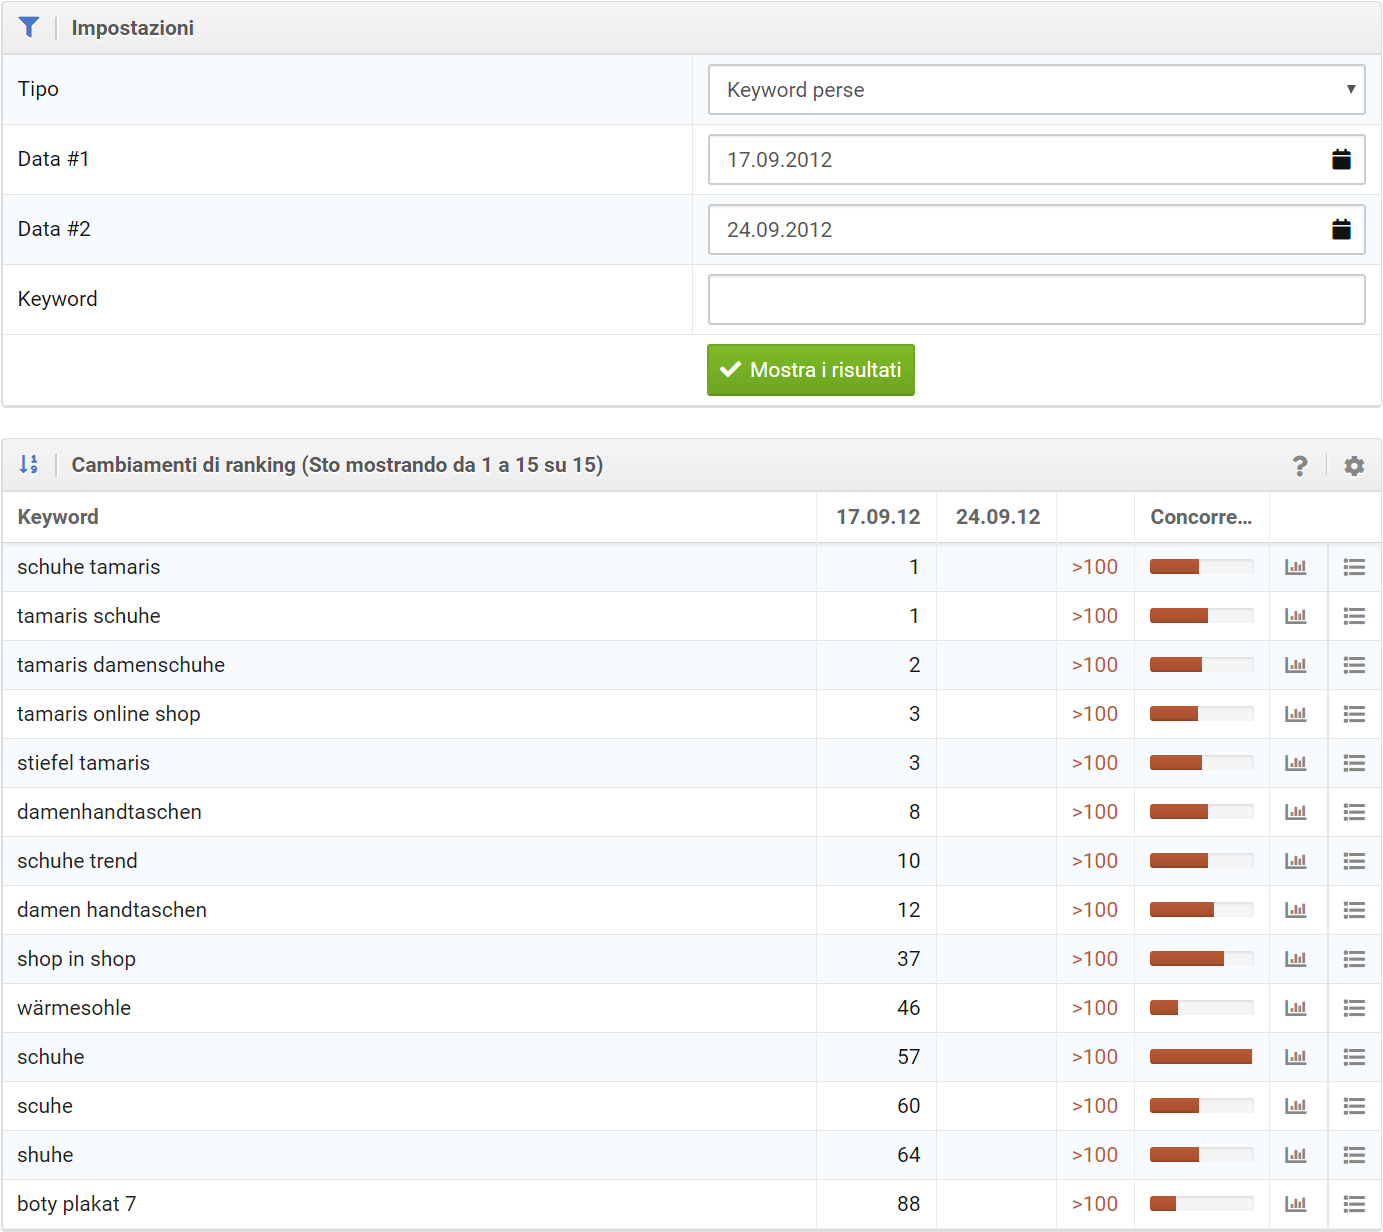Open list menu for stiefel tamaris row
Viewport: 1383px width, 1232px height.
coord(1354,763)
